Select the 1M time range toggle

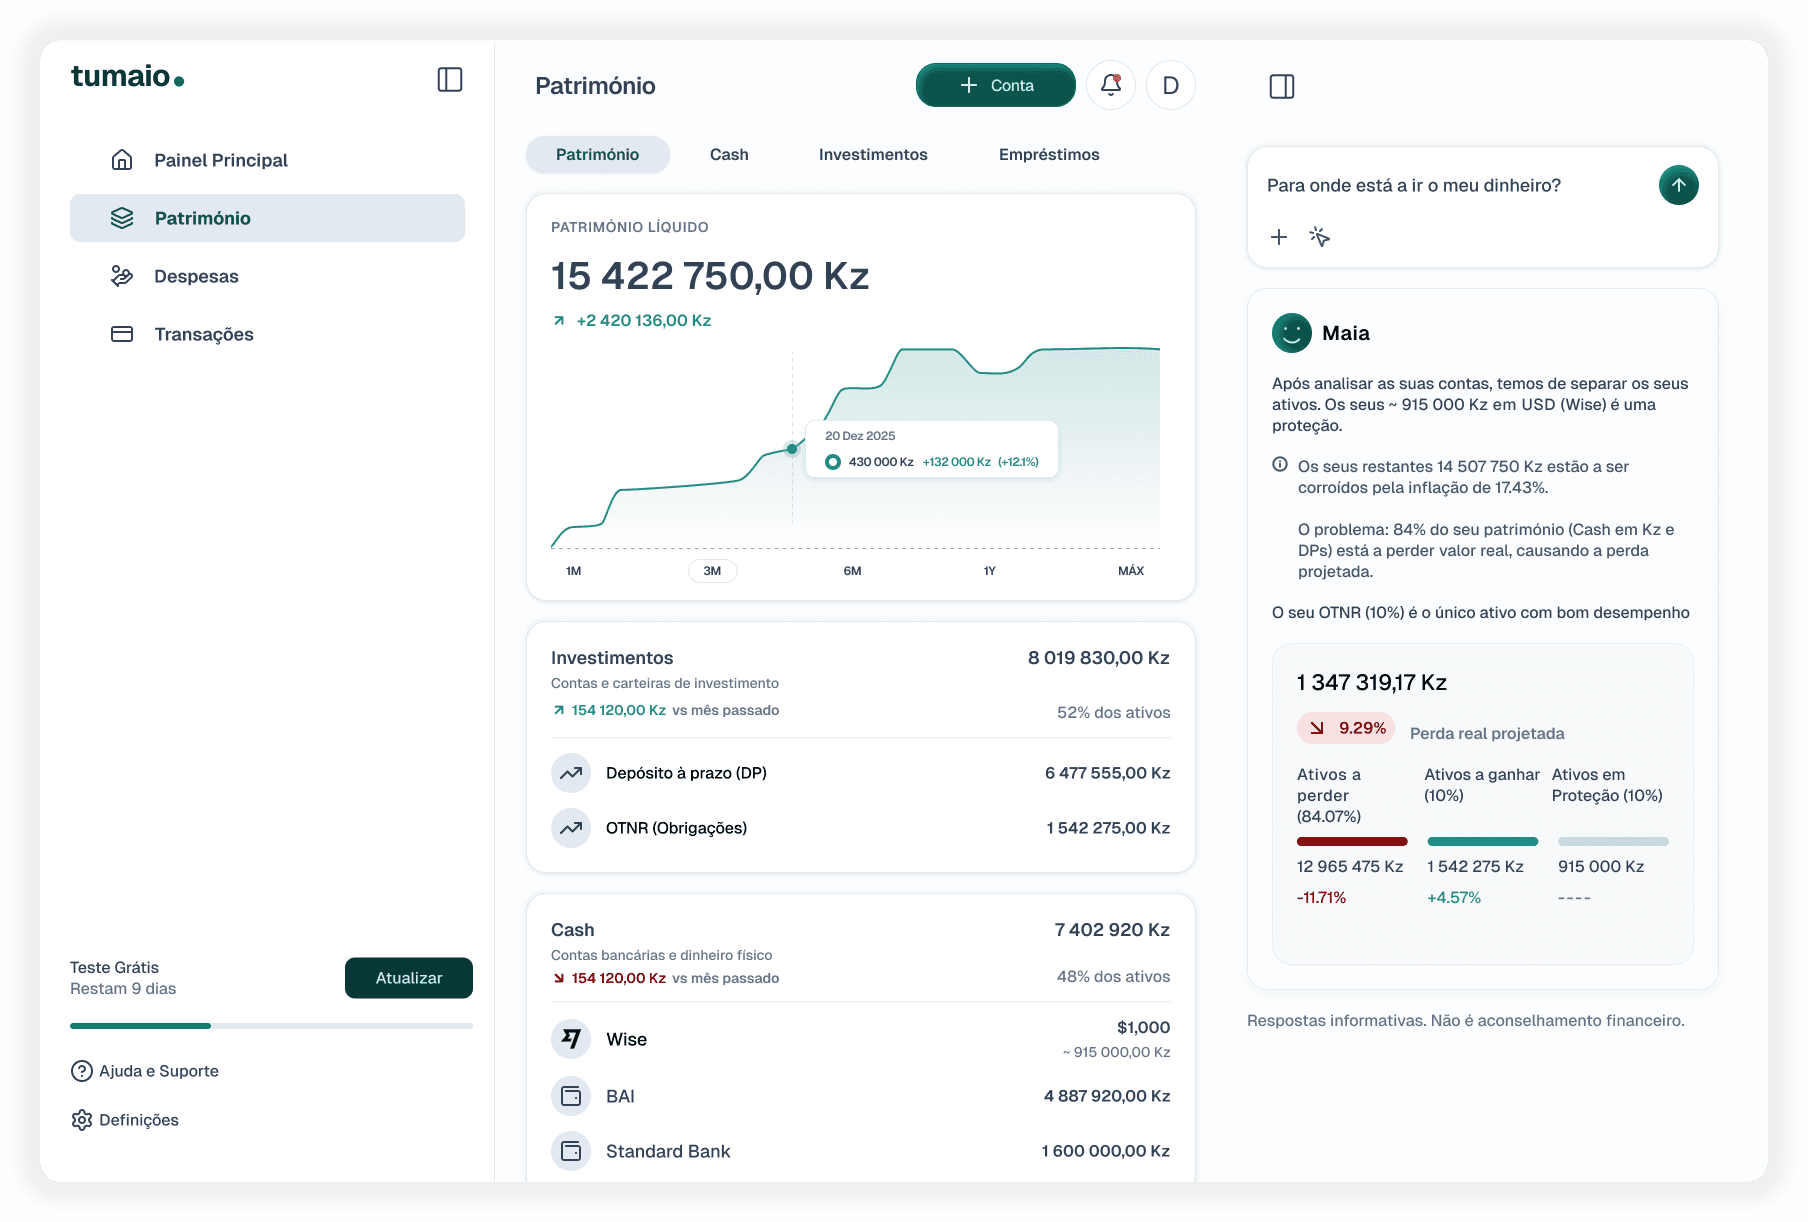click(x=573, y=571)
